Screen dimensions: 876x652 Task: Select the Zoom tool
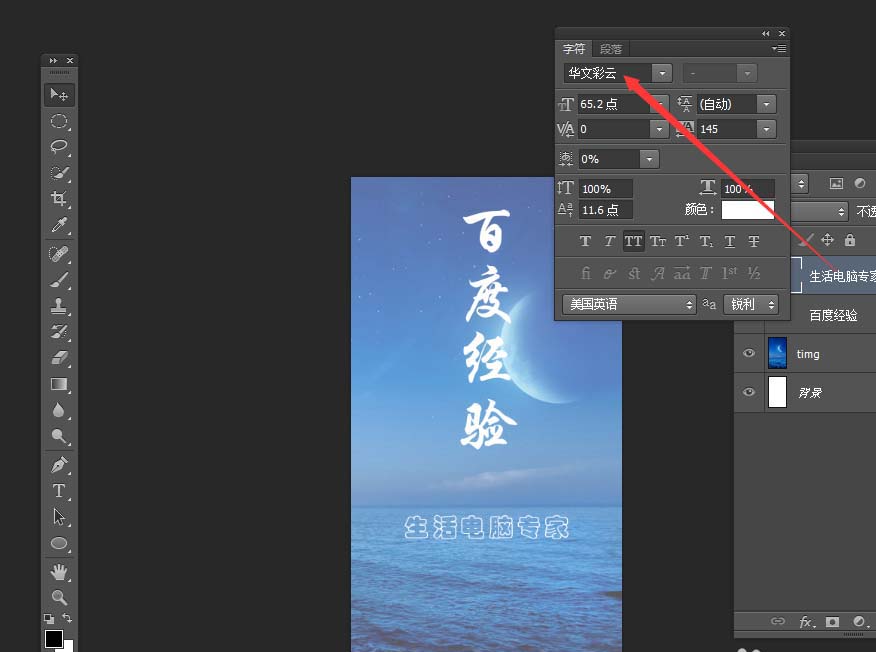pyautogui.click(x=59, y=597)
